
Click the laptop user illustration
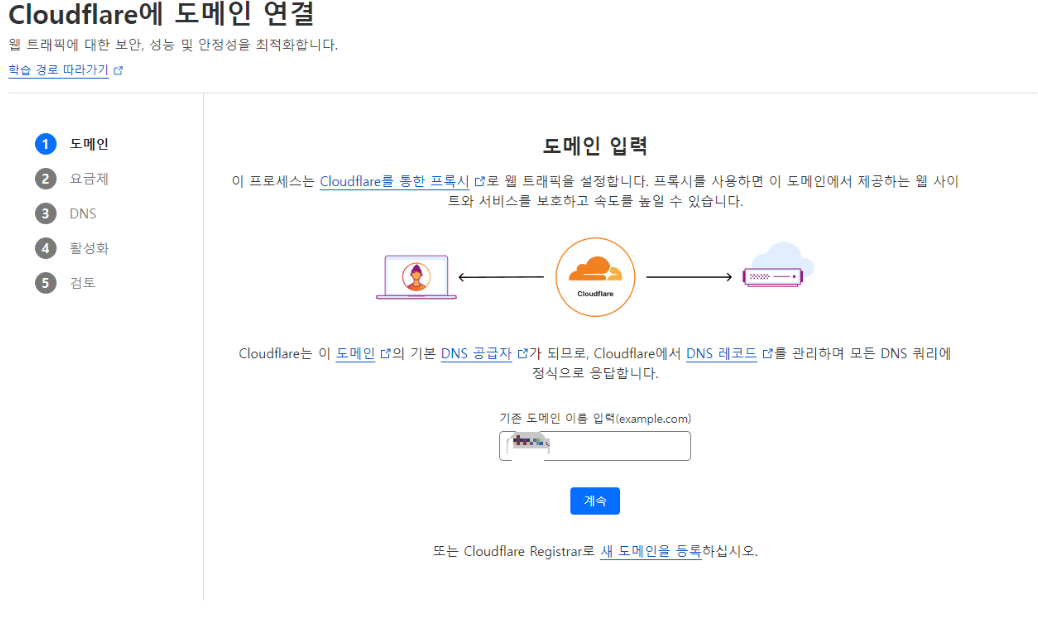click(x=416, y=277)
